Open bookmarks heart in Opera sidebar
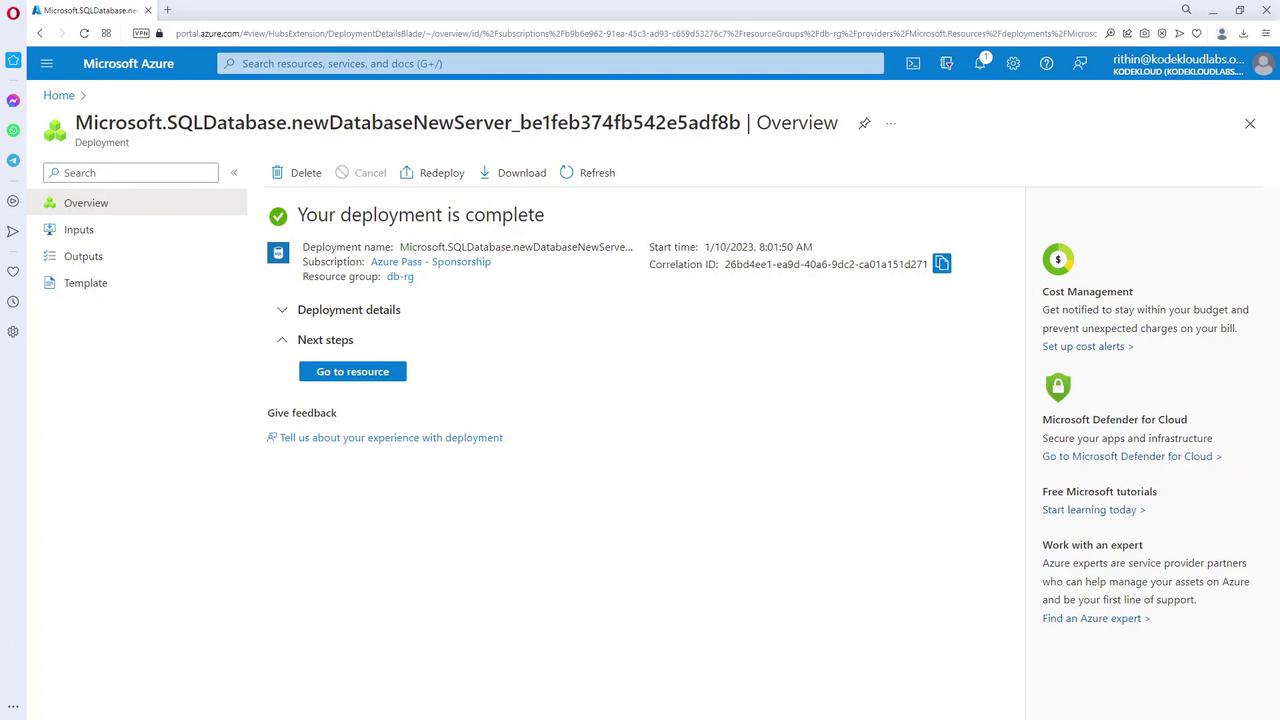 click(13, 272)
